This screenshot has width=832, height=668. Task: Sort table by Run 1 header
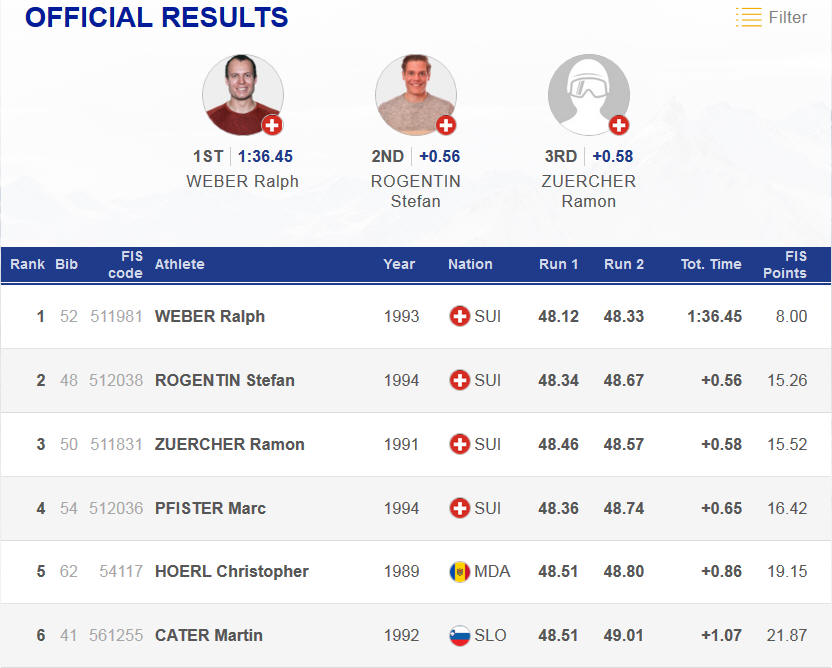(x=558, y=264)
